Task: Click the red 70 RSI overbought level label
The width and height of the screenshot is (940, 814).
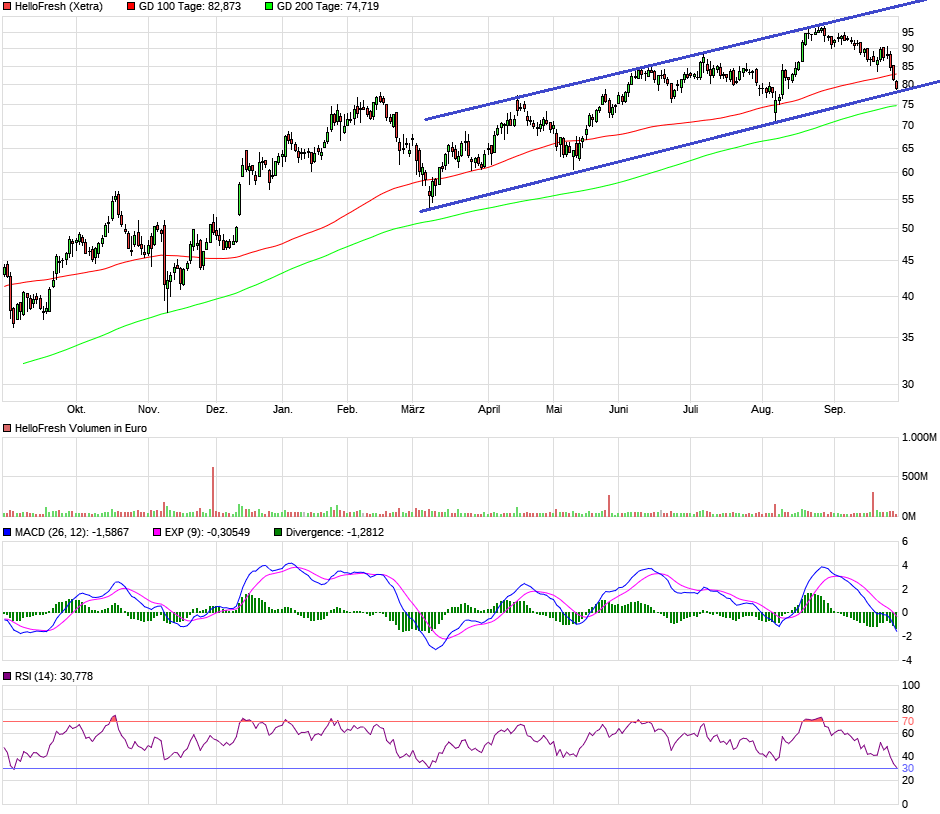Action: coord(908,722)
